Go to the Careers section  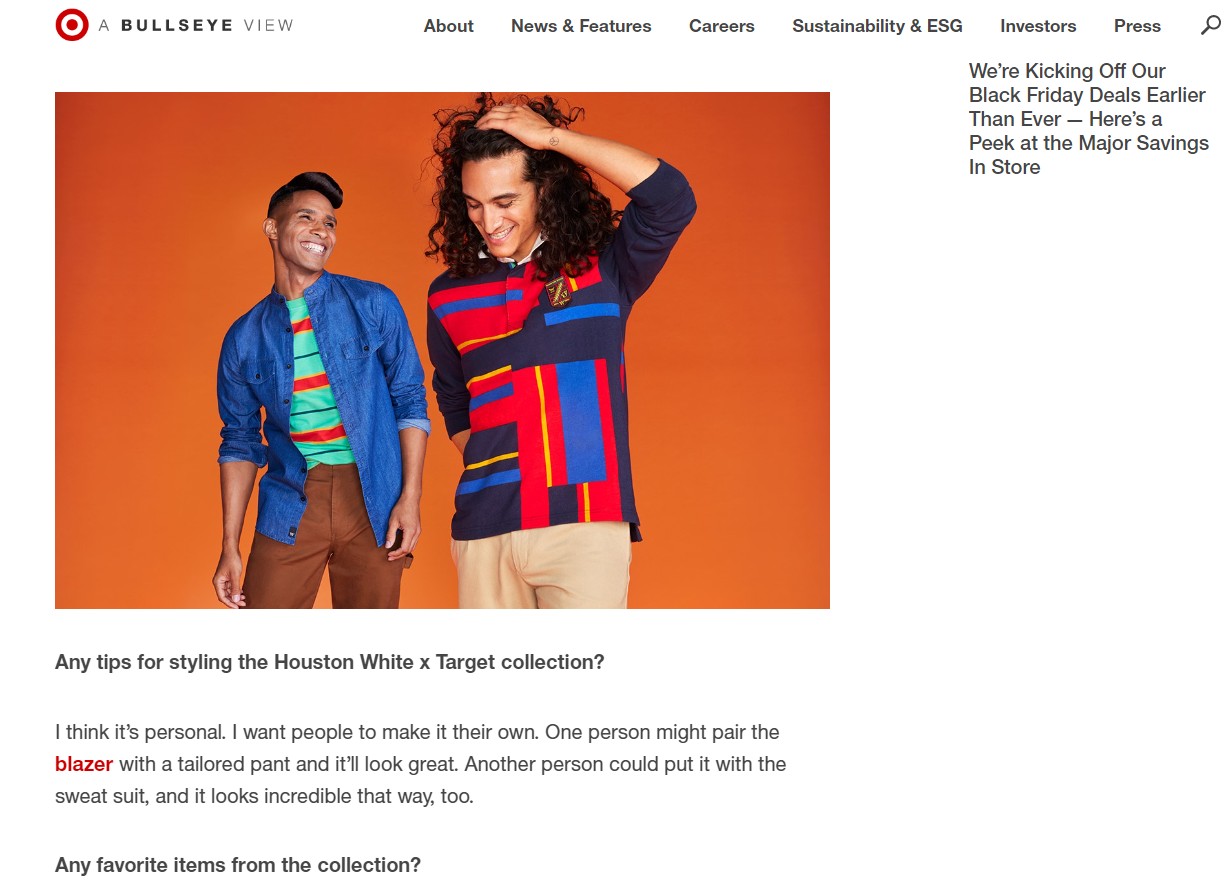[x=721, y=26]
